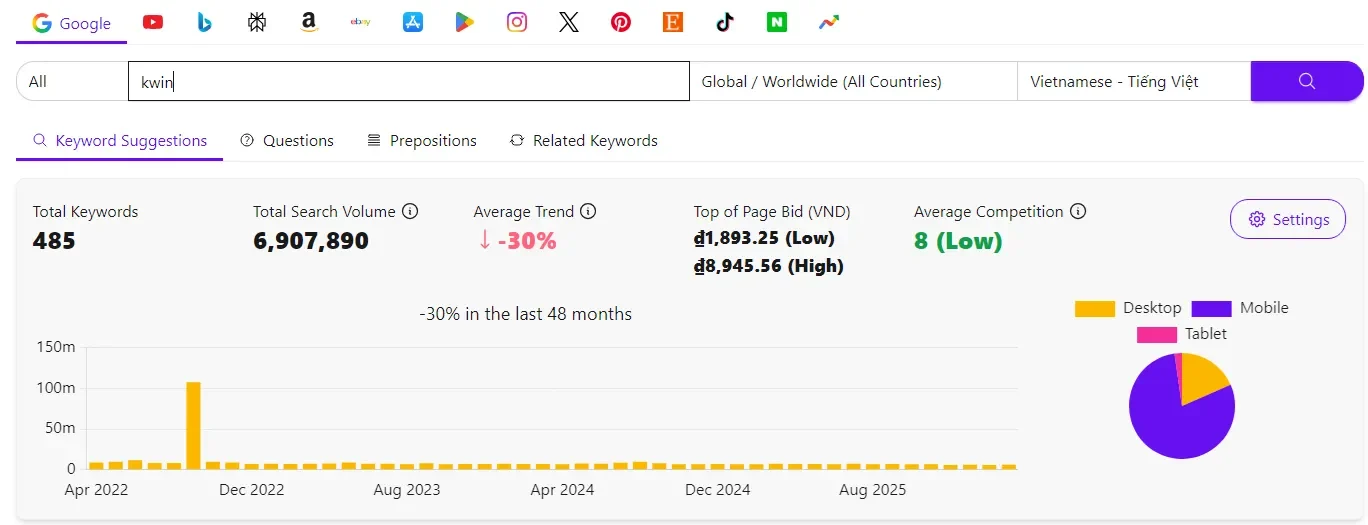The image size is (1368, 525).
Task: Click the TikTok platform icon
Action: [x=725, y=22]
